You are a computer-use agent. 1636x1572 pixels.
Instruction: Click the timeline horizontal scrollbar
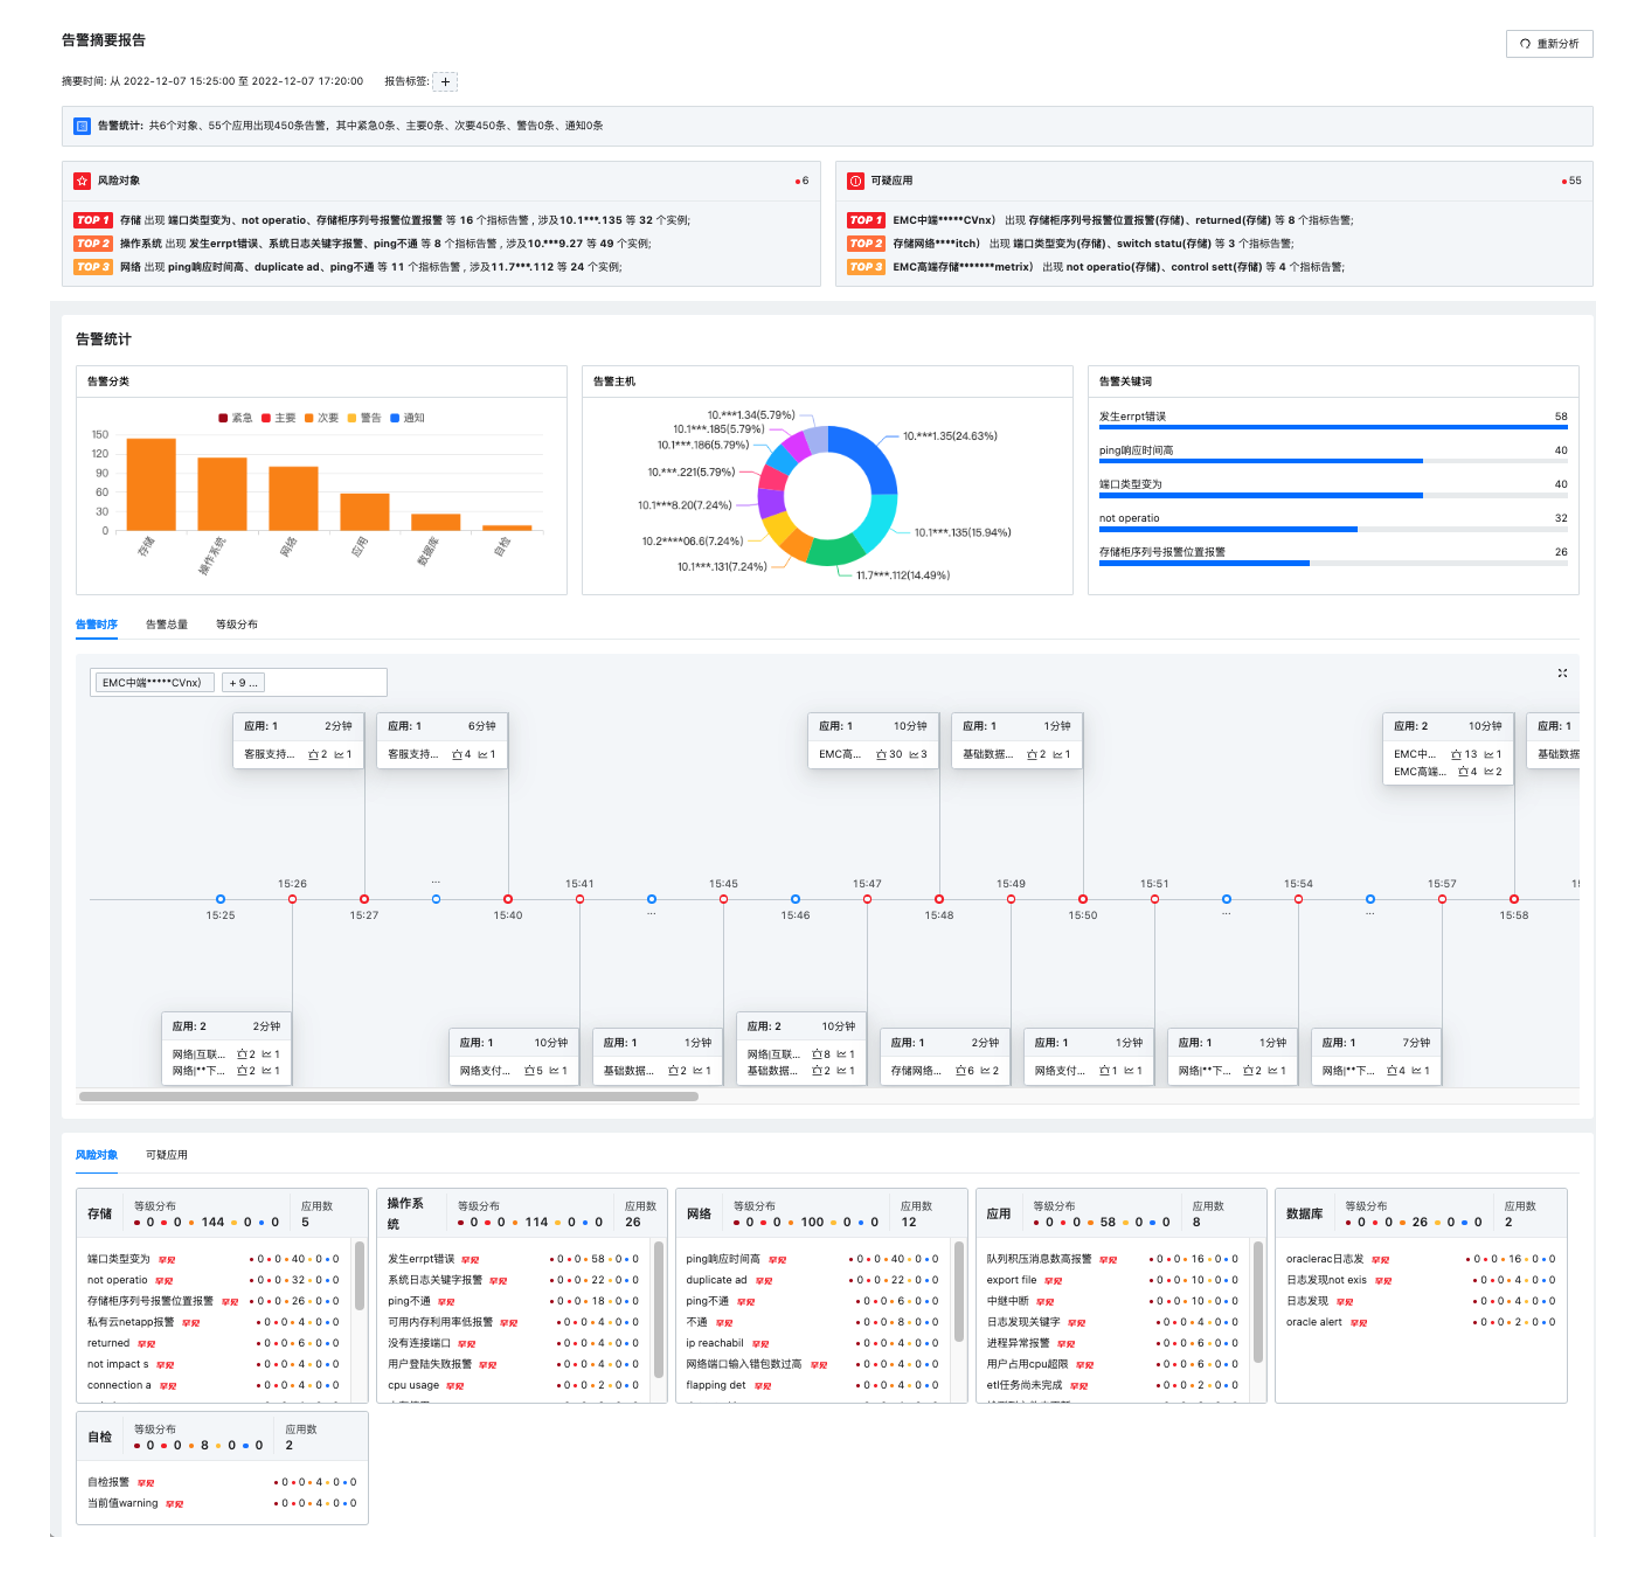(388, 1096)
